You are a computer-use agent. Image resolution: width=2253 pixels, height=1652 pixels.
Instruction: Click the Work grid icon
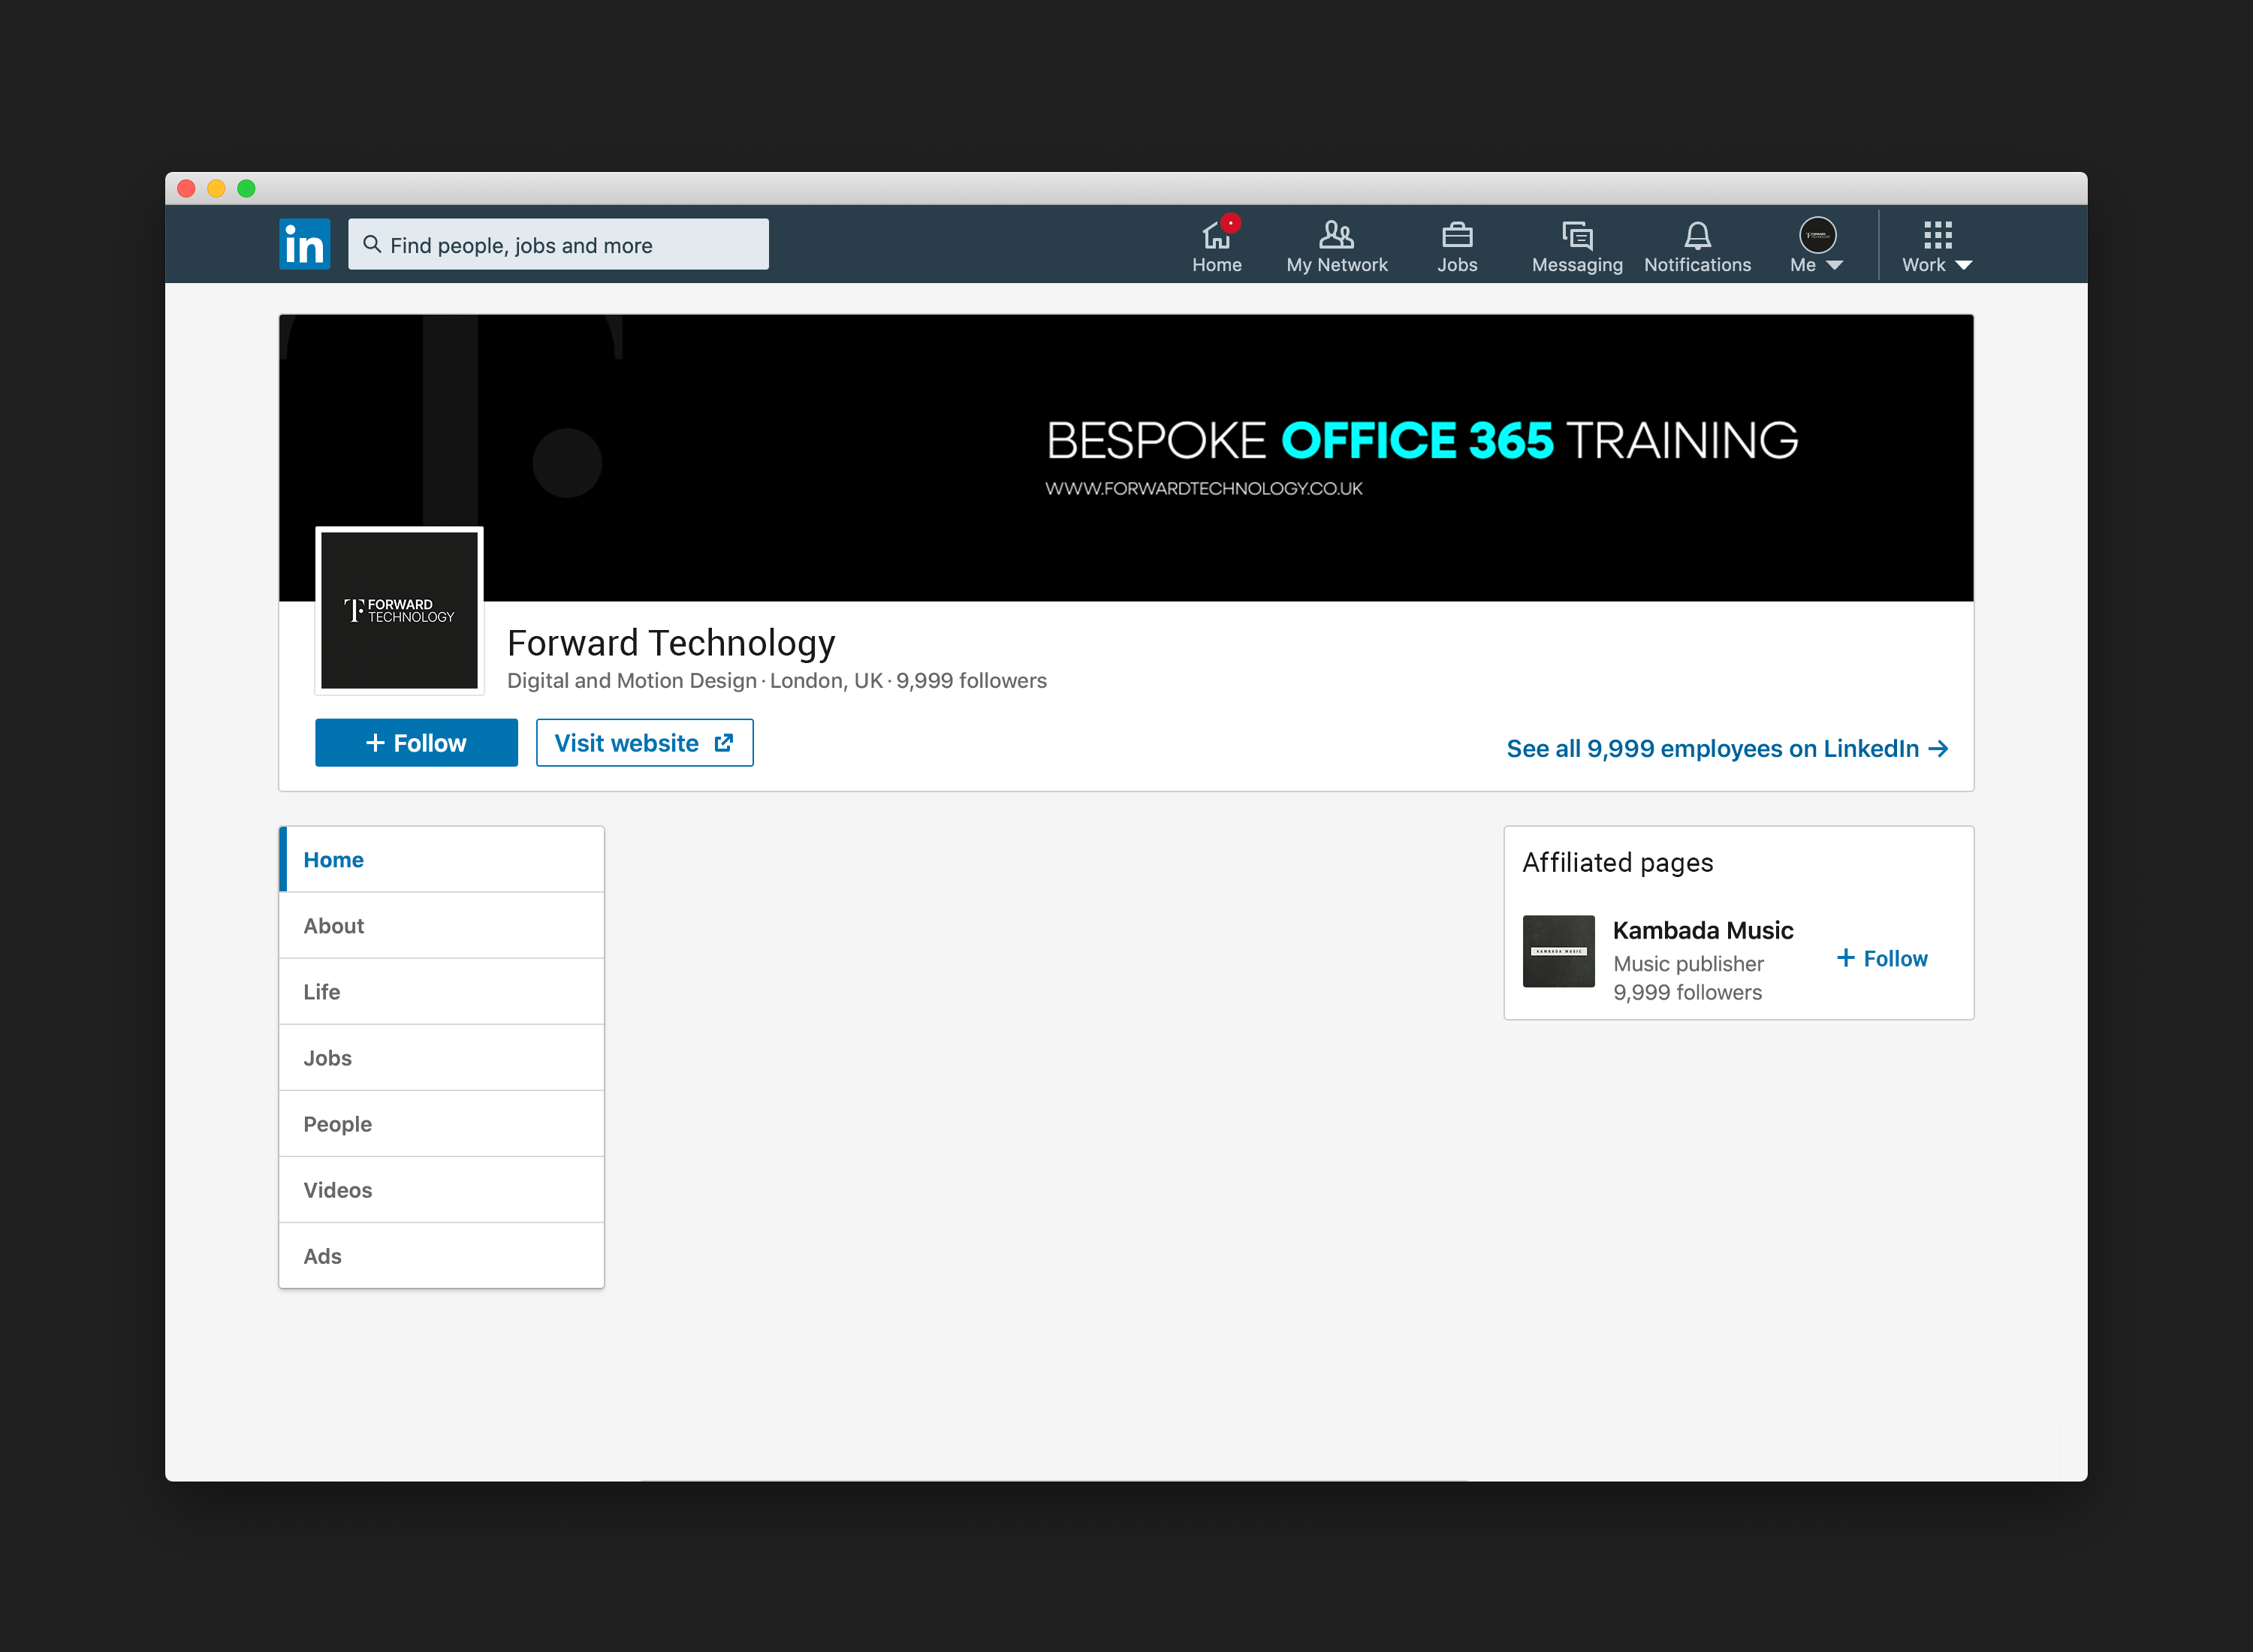click(1937, 235)
